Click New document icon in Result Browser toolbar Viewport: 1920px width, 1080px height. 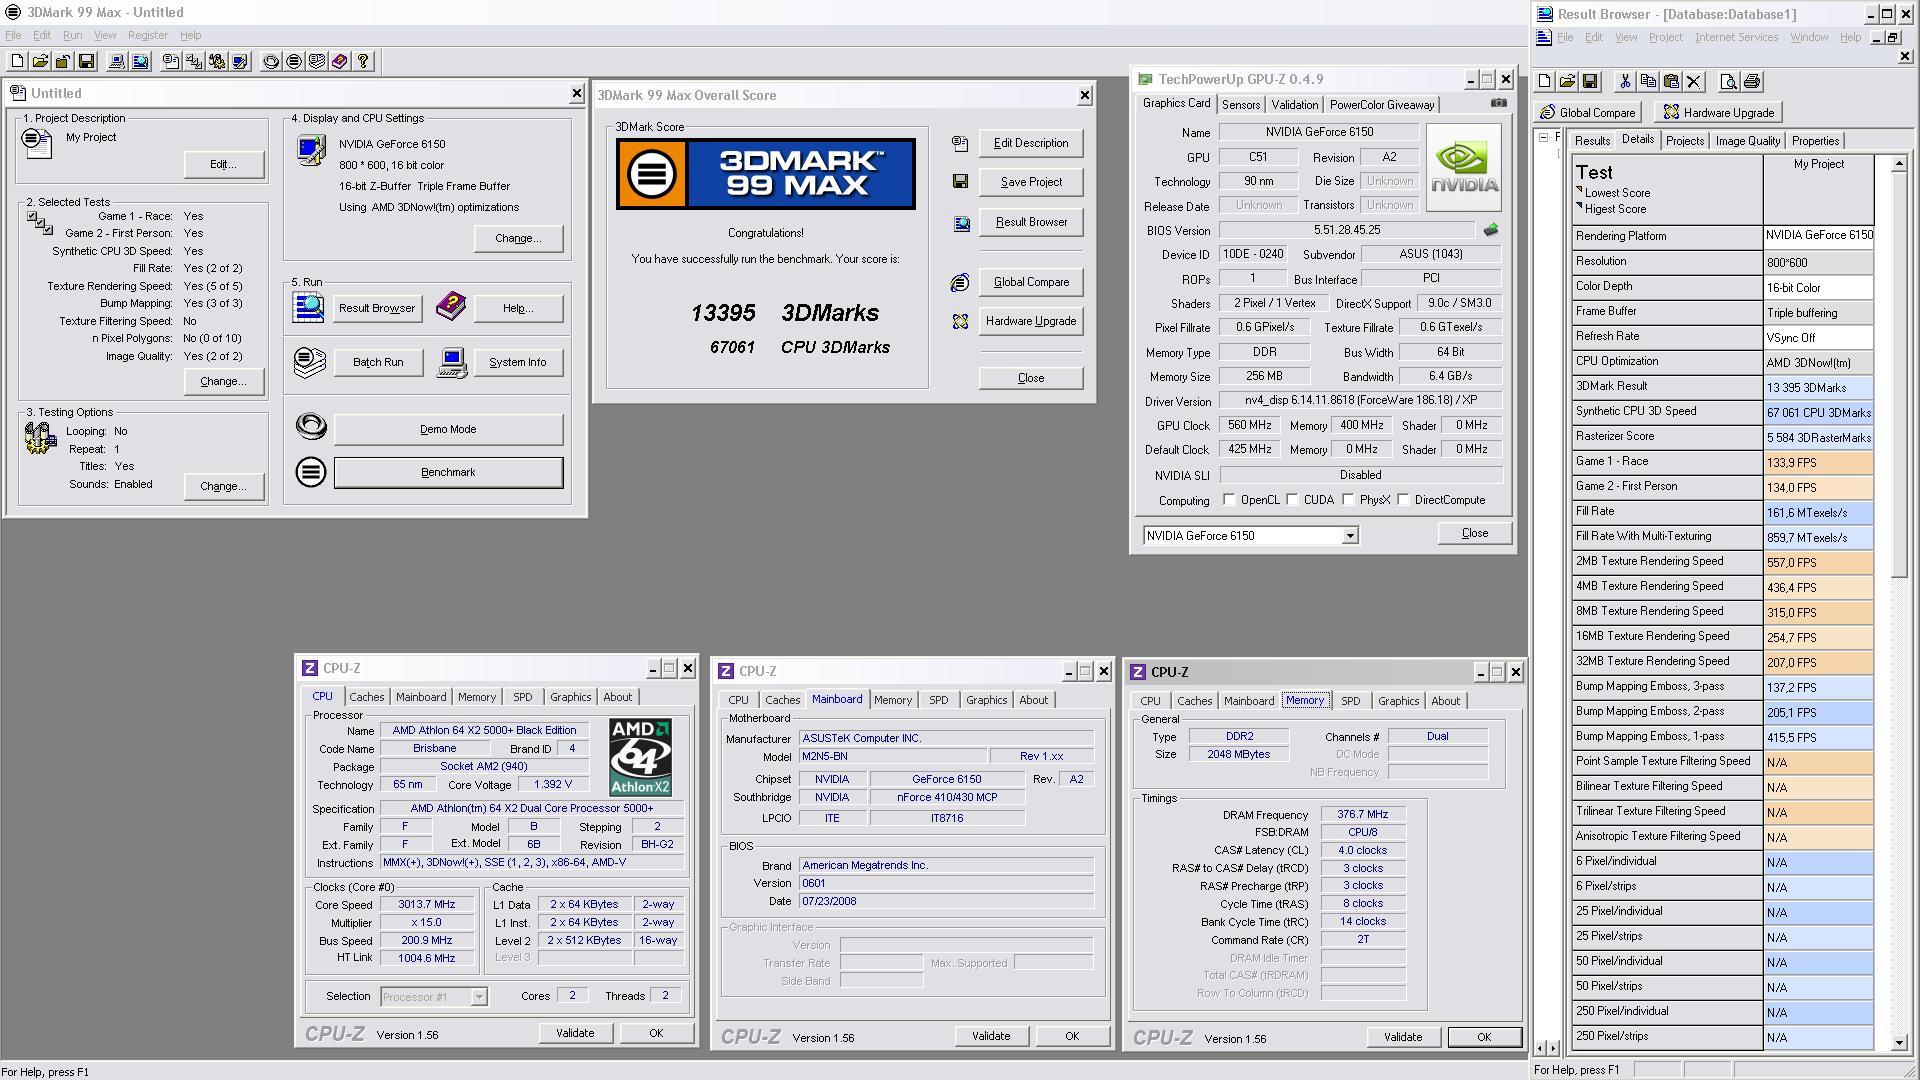click(1545, 82)
